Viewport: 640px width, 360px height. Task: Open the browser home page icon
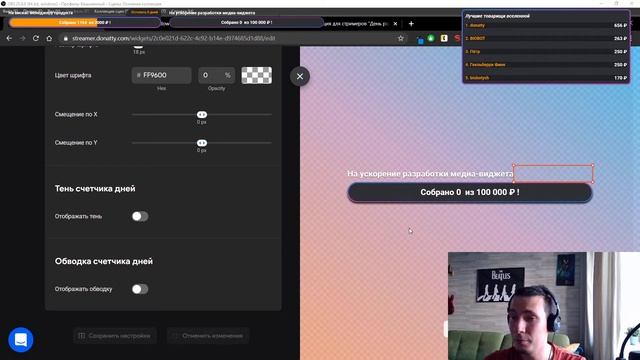coord(49,38)
